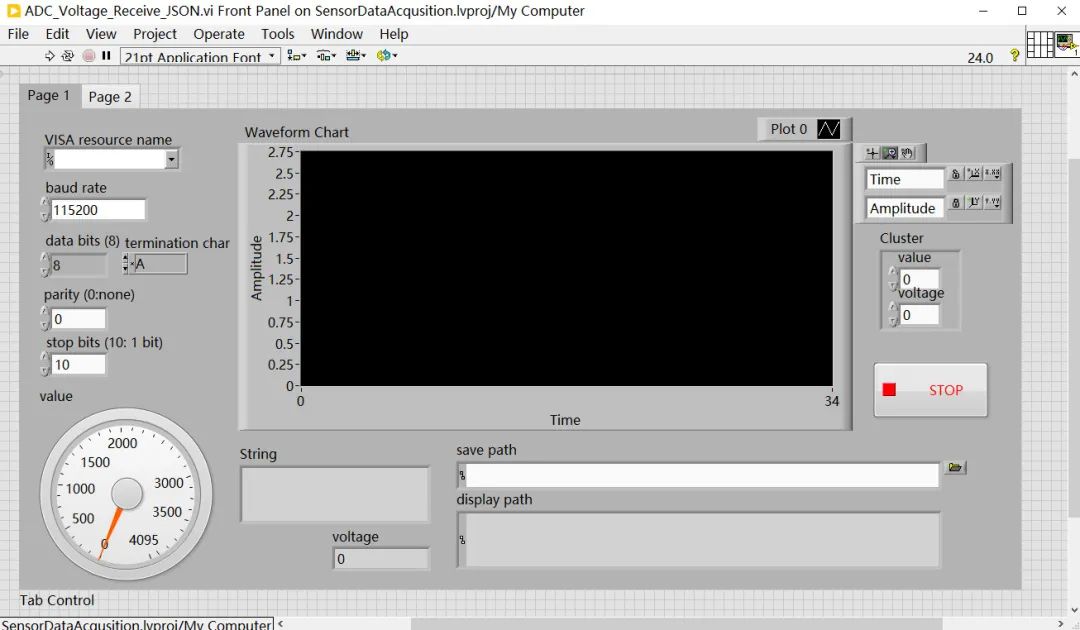Open the Help menu
This screenshot has height=630, width=1080.
(394, 34)
